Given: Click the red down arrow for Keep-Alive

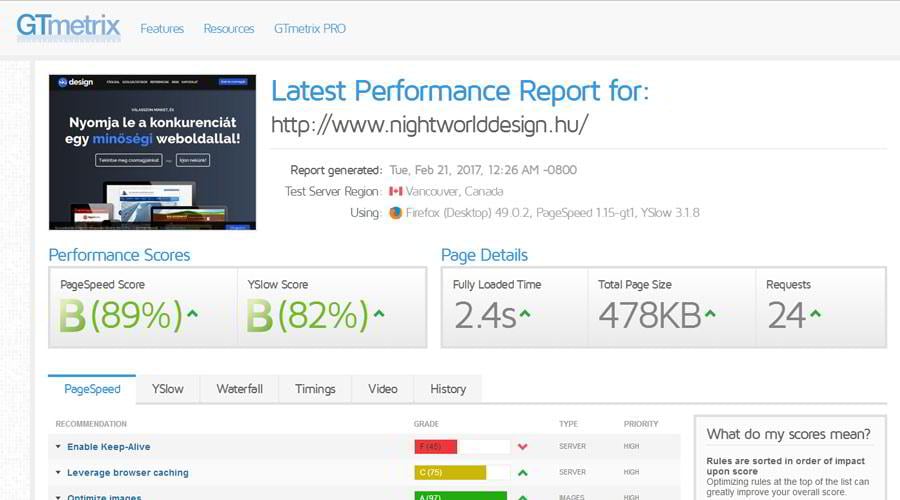Looking at the screenshot, I should pyautogui.click(x=522, y=447).
